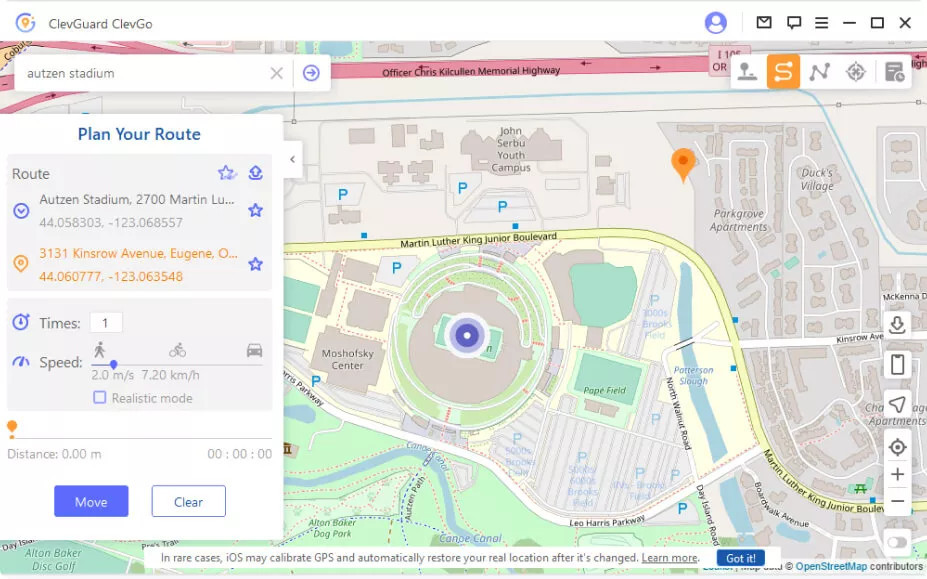
Task: Submit search with the arrow button
Action: [x=311, y=73]
